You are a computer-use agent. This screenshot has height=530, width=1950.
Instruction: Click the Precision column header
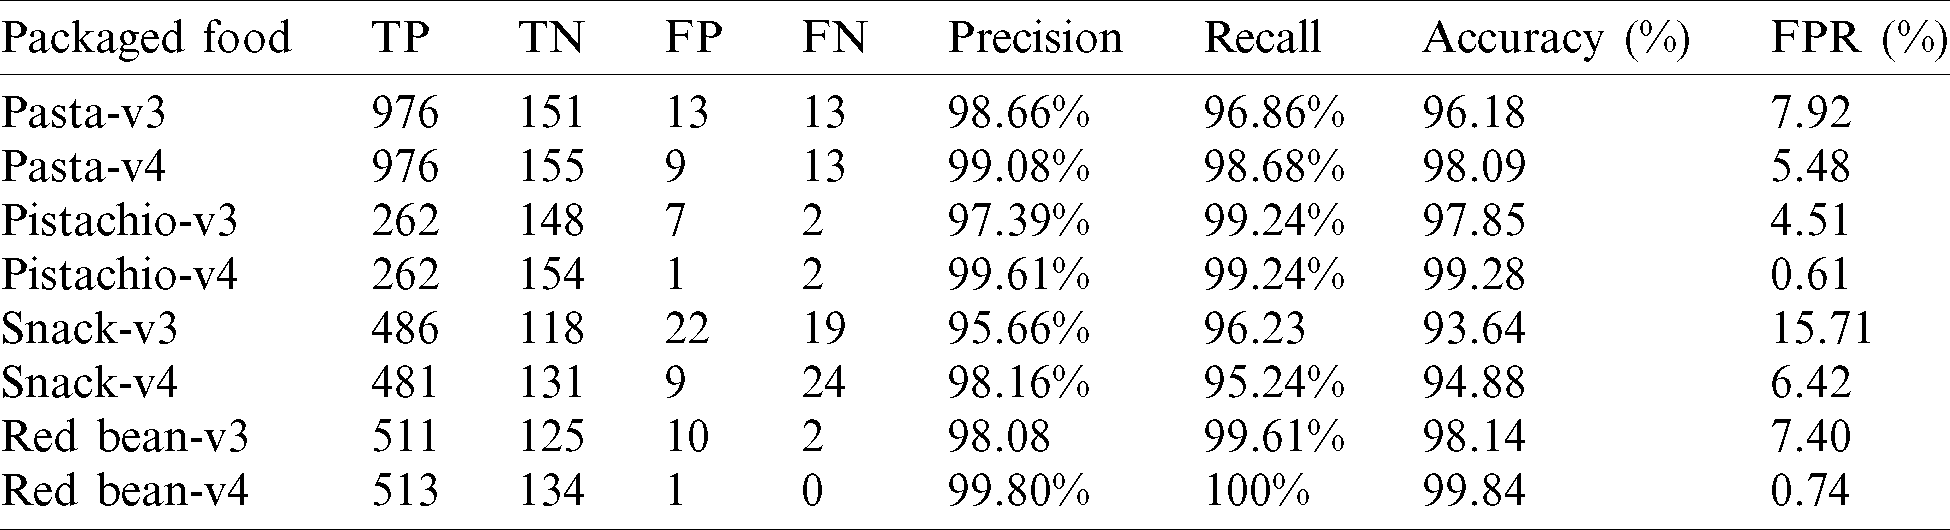[1035, 38]
